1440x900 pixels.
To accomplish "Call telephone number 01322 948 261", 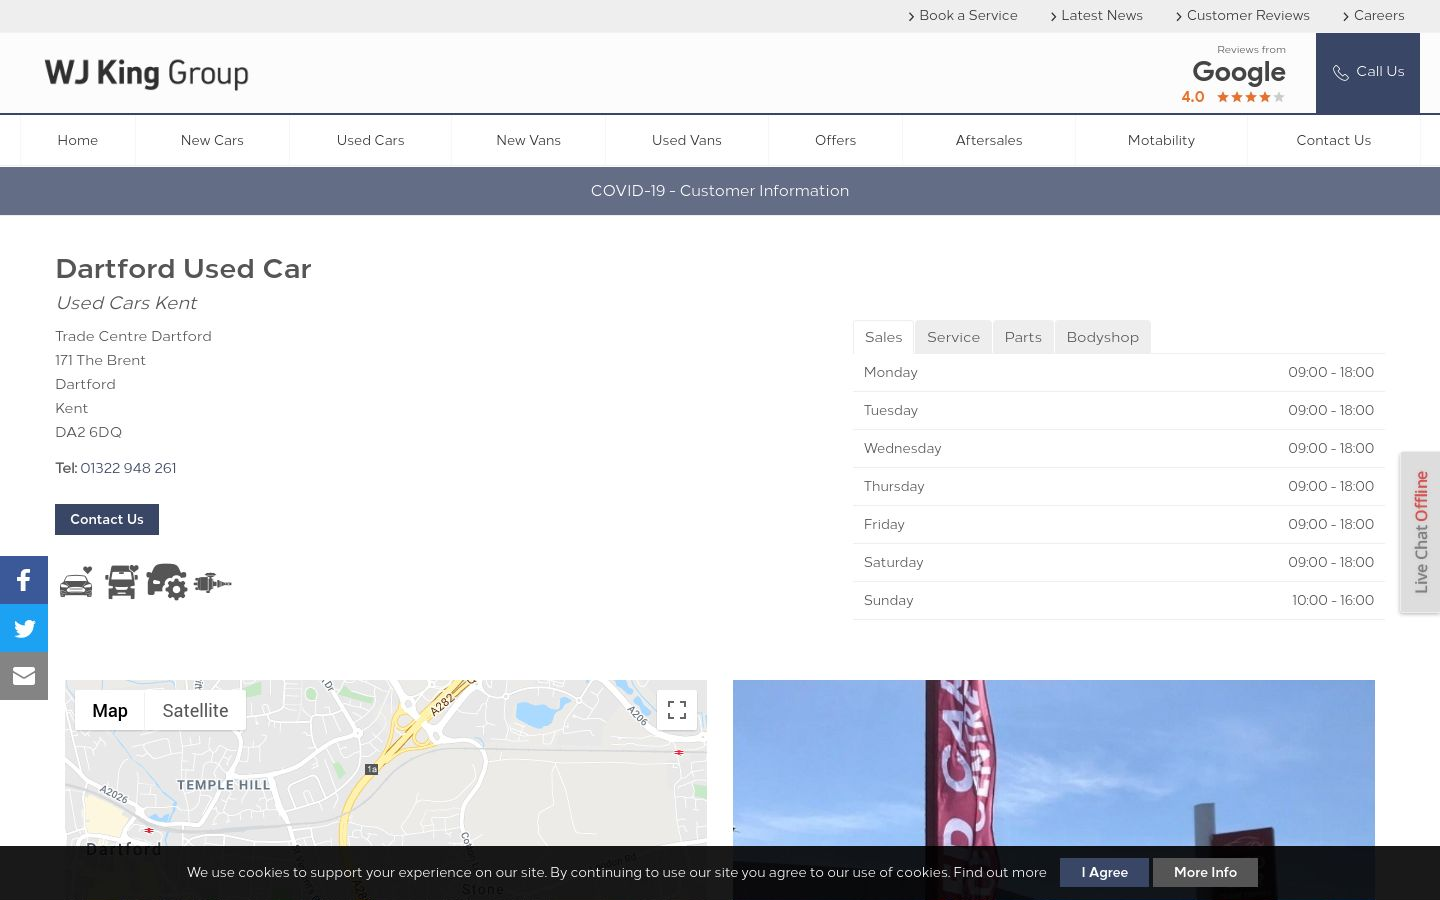I will pyautogui.click(x=128, y=468).
